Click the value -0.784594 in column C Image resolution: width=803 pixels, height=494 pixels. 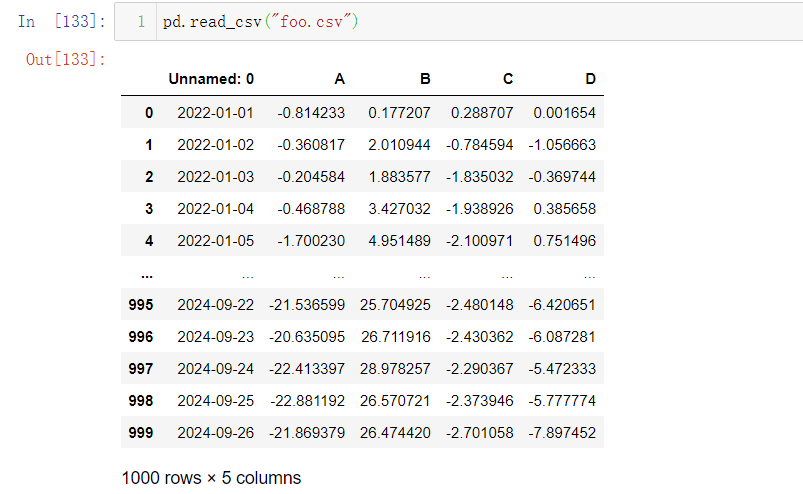tap(479, 145)
